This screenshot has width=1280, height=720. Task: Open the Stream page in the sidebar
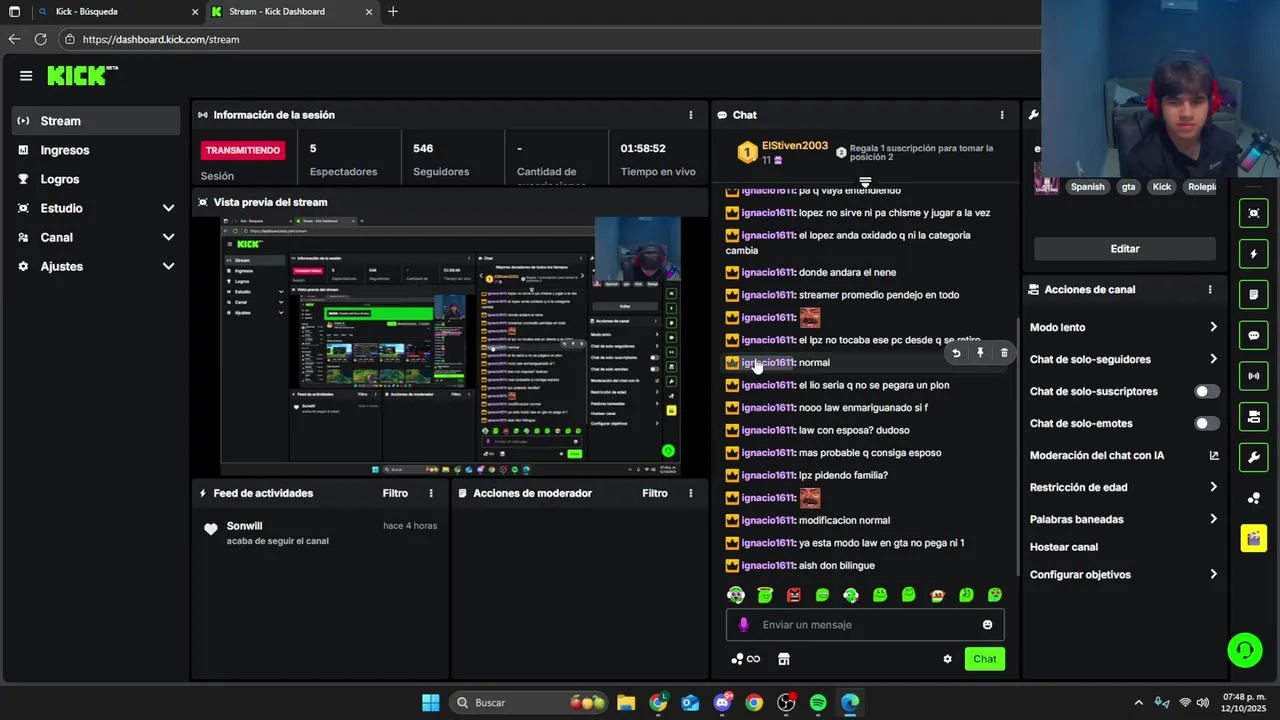(x=96, y=121)
